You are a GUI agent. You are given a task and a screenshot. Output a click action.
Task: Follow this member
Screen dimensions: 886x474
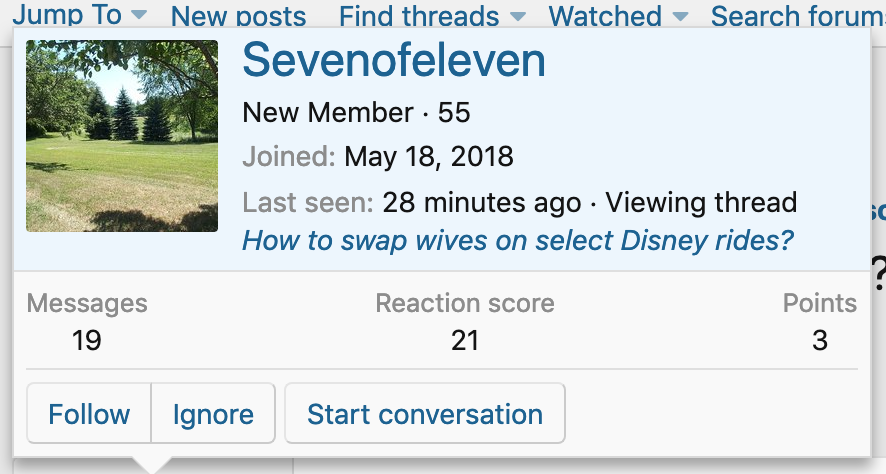click(x=89, y=414)
